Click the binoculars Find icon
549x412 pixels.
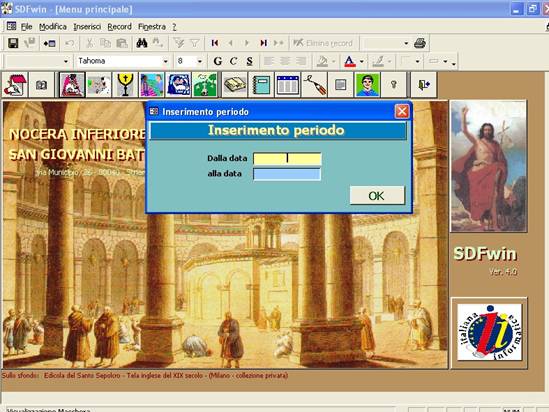[141, 43]
